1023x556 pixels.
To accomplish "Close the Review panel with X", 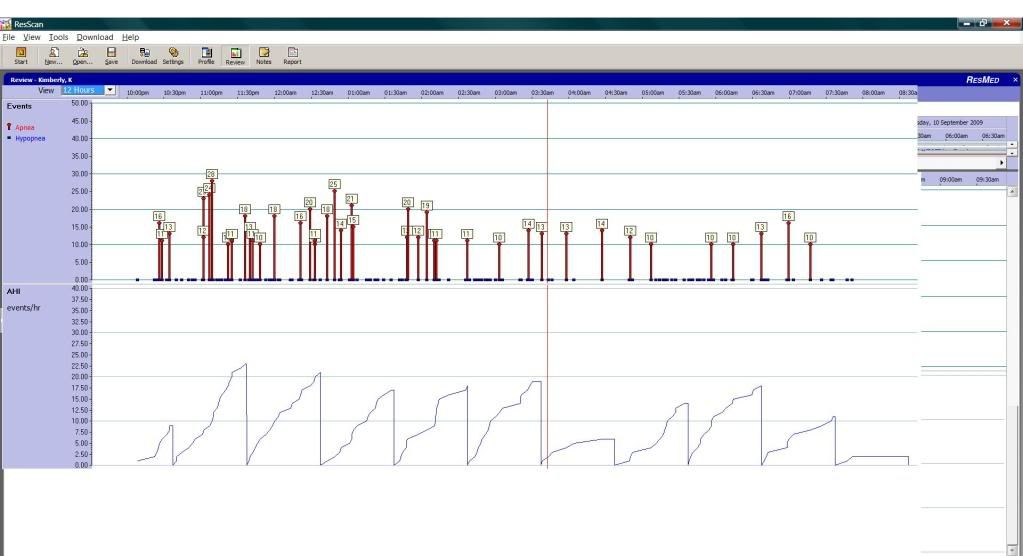I will 1015,79.
